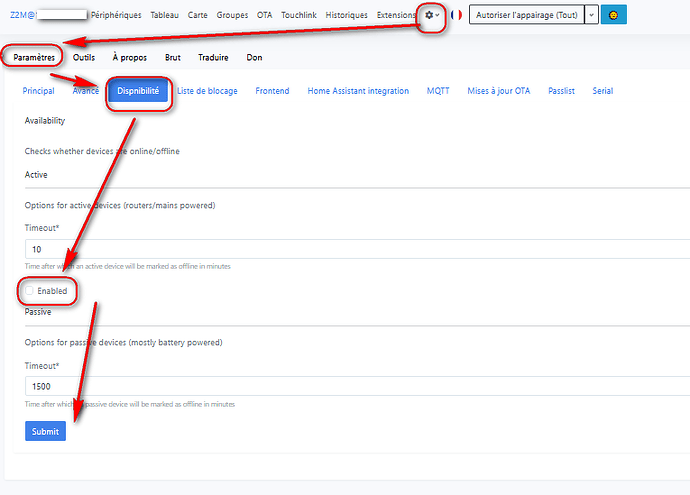Click the active Timeout field showing 10
The width and height of the screenshot is (690, 495).
pyautogui.click(x=350, y=249)
